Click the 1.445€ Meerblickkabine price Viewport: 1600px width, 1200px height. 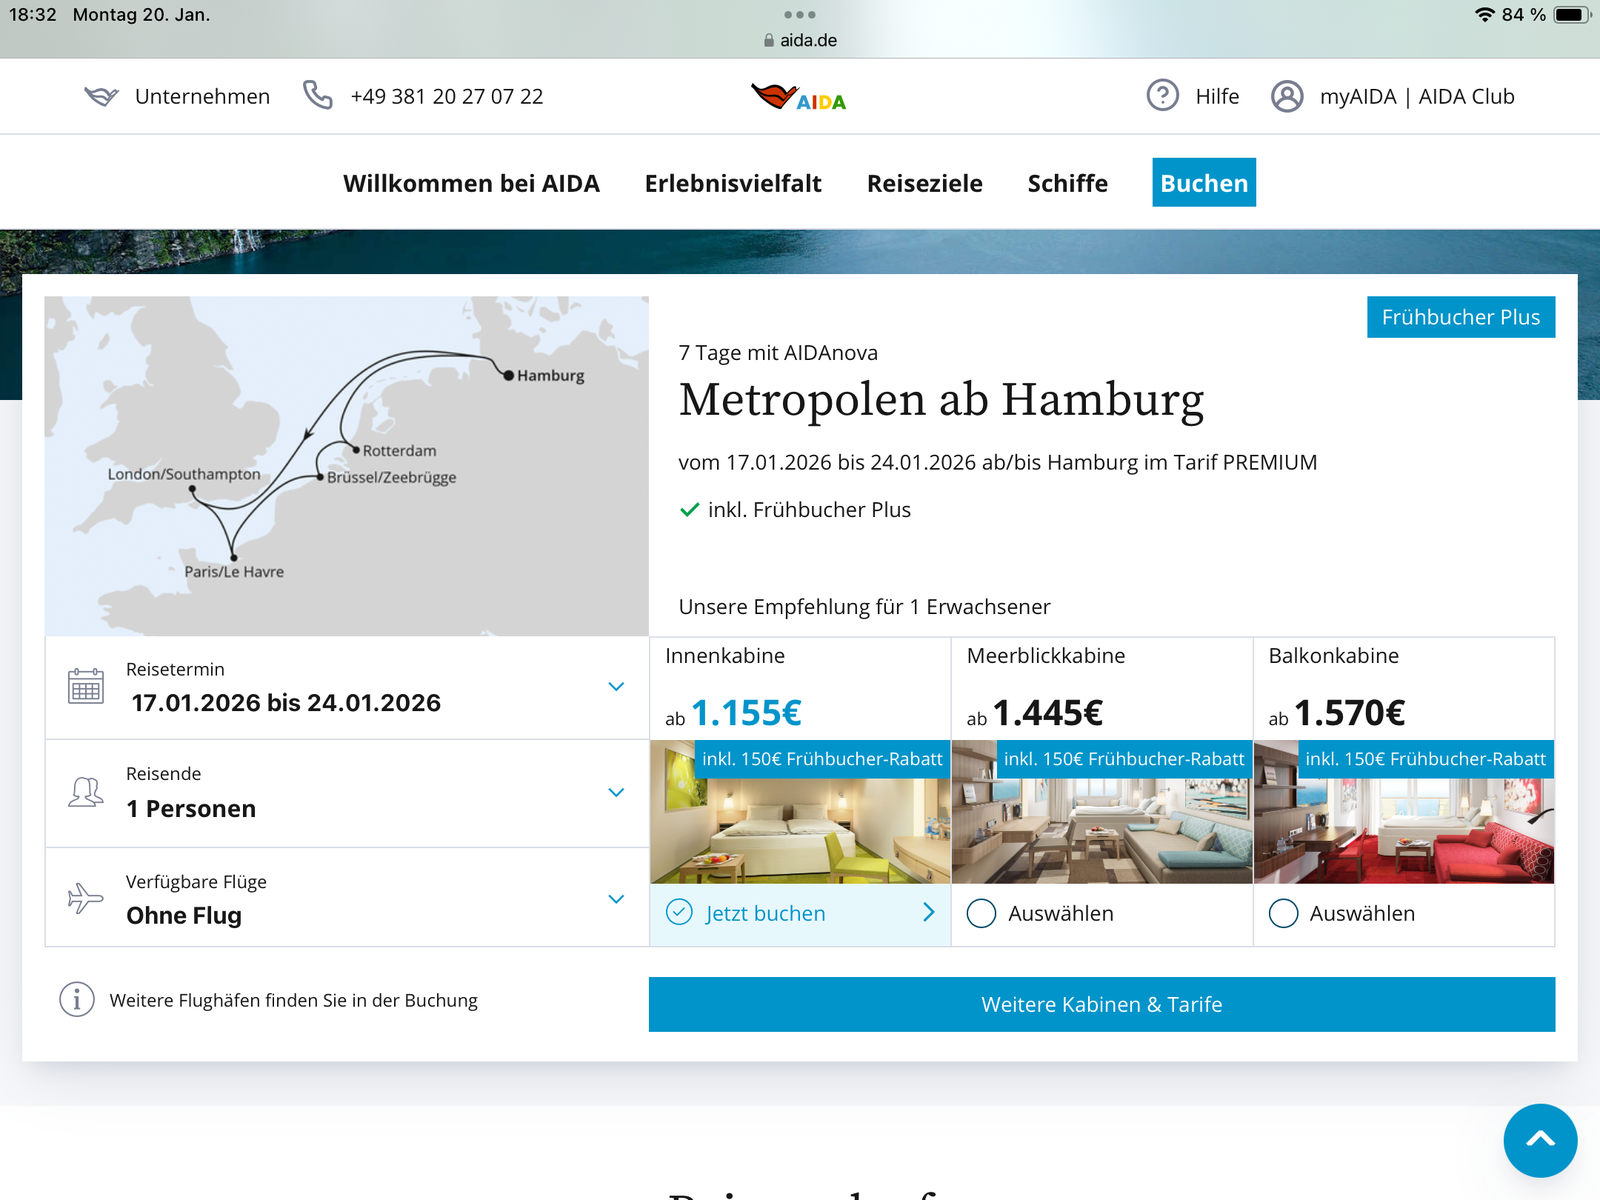click(1048, 713)
